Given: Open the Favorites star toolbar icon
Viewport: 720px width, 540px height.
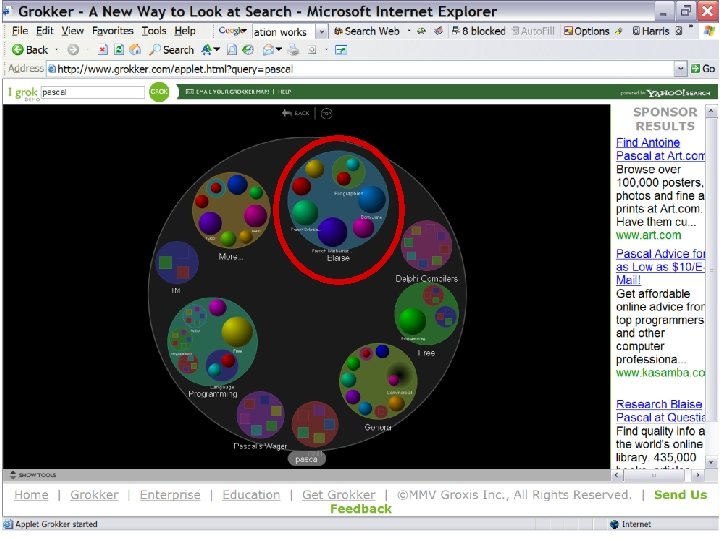Looking at the screenshot, I should (208, 50).
